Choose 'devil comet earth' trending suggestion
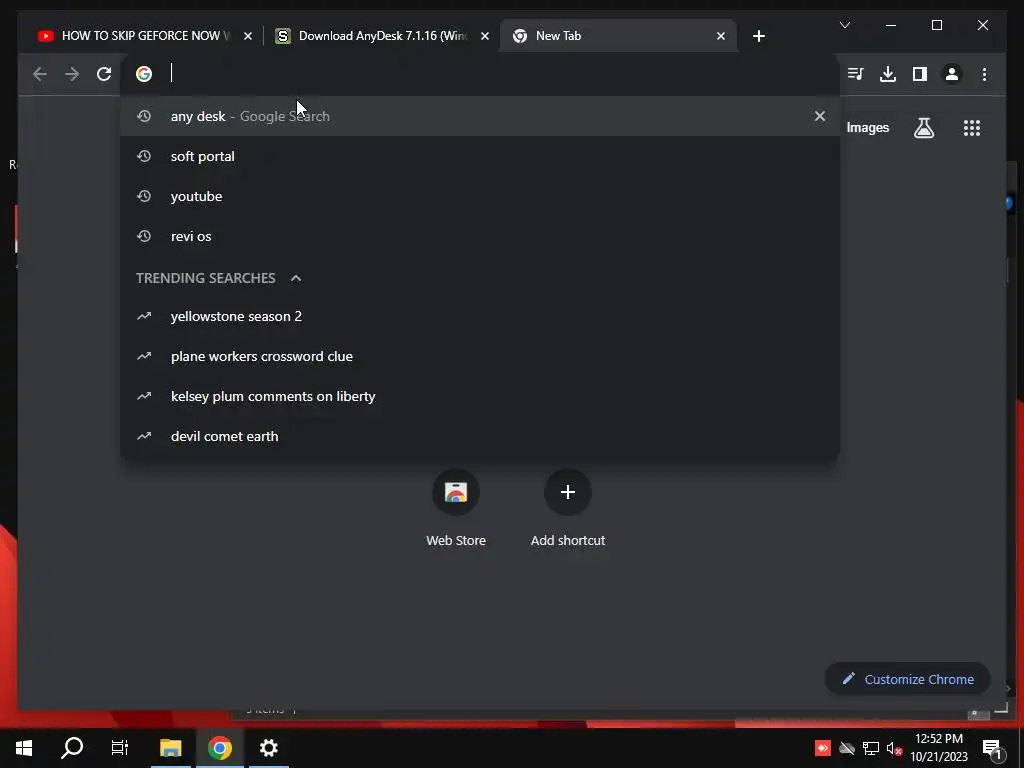 (x=480, y=436)
